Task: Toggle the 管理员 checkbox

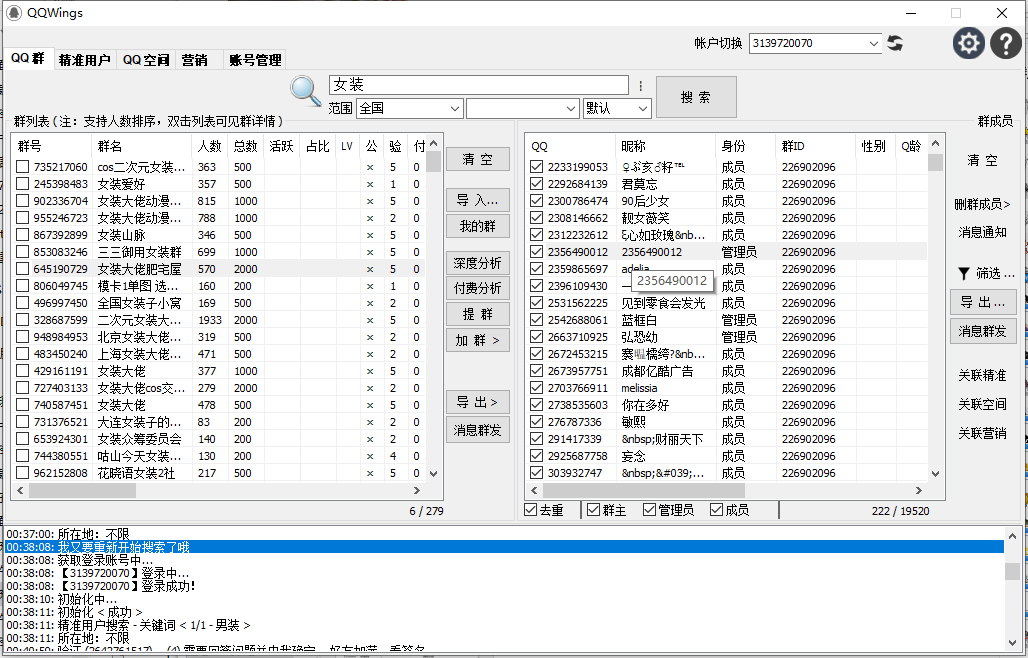Action: [x=650, y=510]
